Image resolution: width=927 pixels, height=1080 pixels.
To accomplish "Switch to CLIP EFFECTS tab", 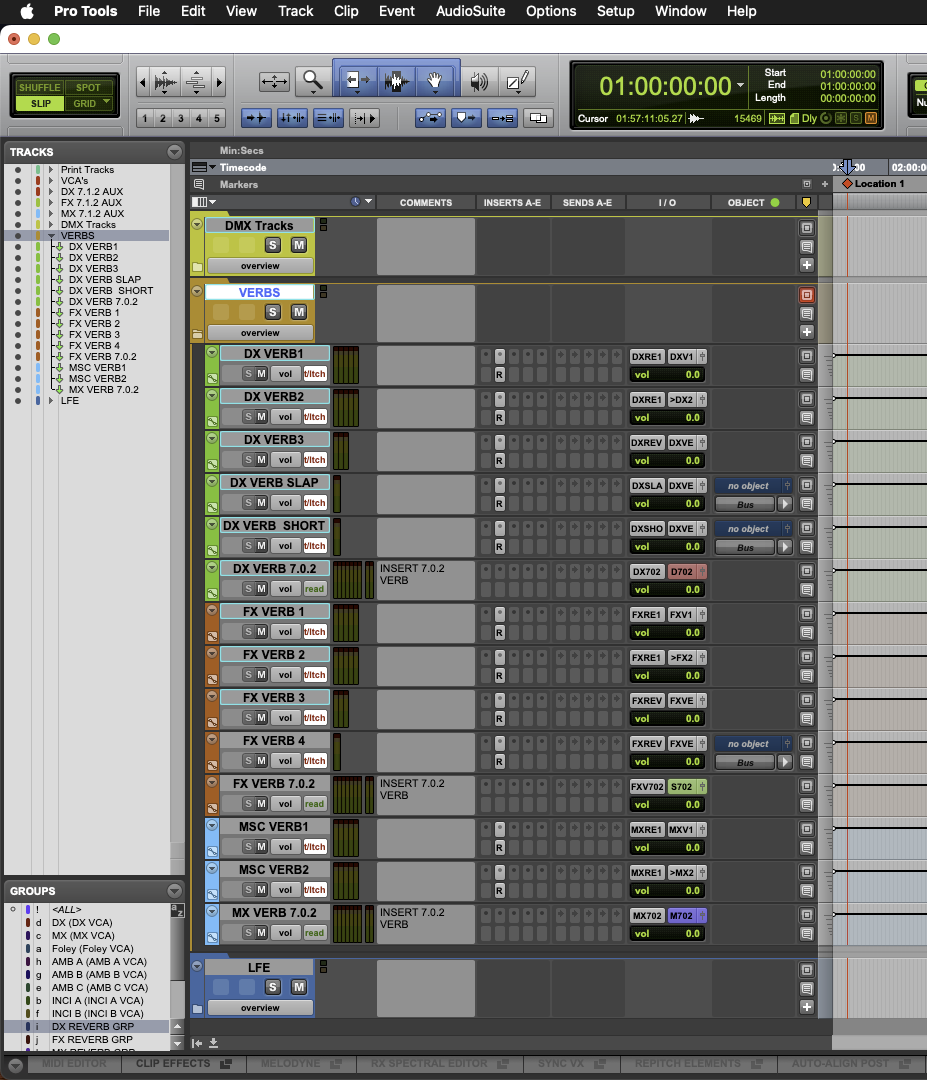I will point(183,1063).
